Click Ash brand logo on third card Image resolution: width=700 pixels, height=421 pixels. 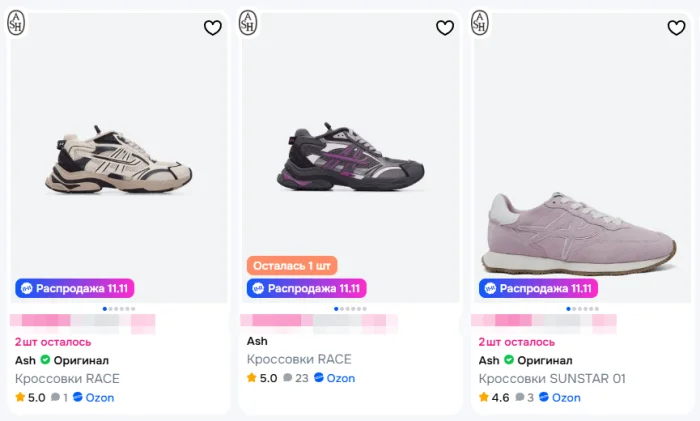(480, 23)
